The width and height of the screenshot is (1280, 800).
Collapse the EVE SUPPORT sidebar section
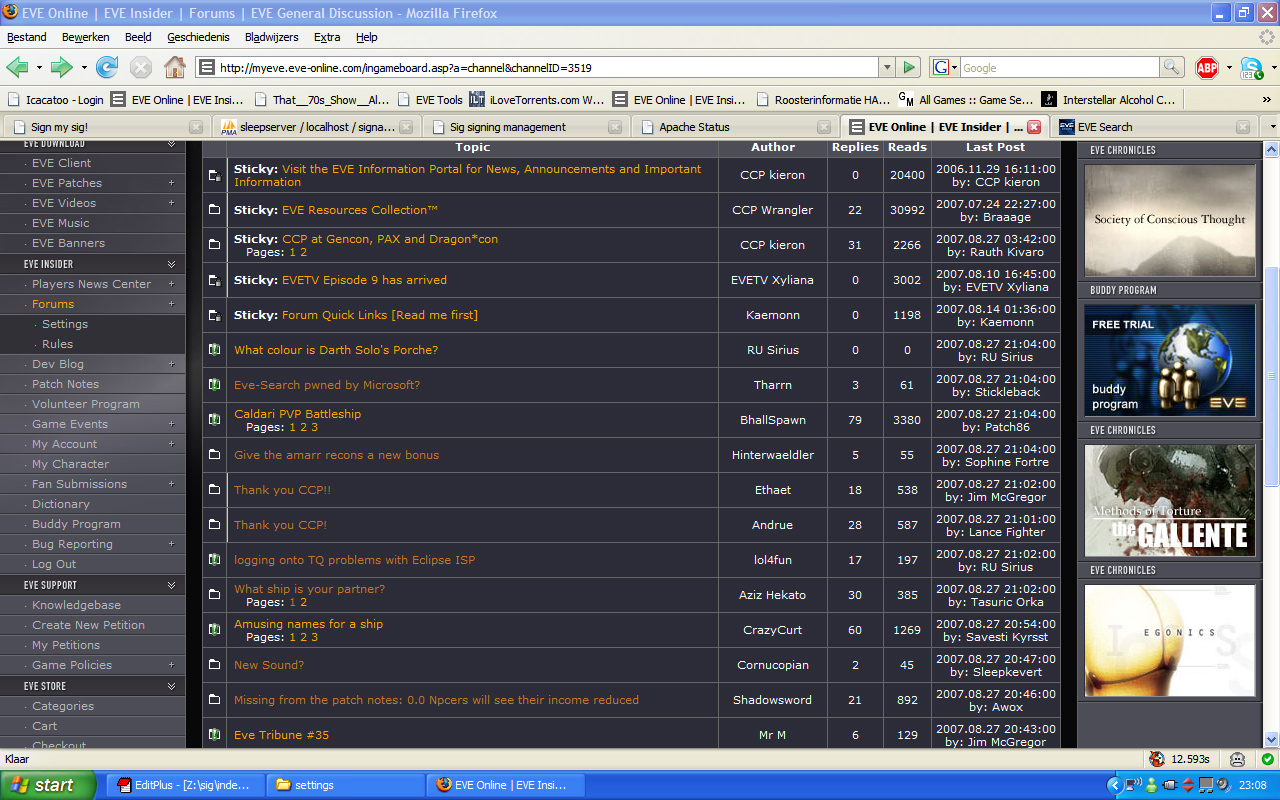(171, 585)
